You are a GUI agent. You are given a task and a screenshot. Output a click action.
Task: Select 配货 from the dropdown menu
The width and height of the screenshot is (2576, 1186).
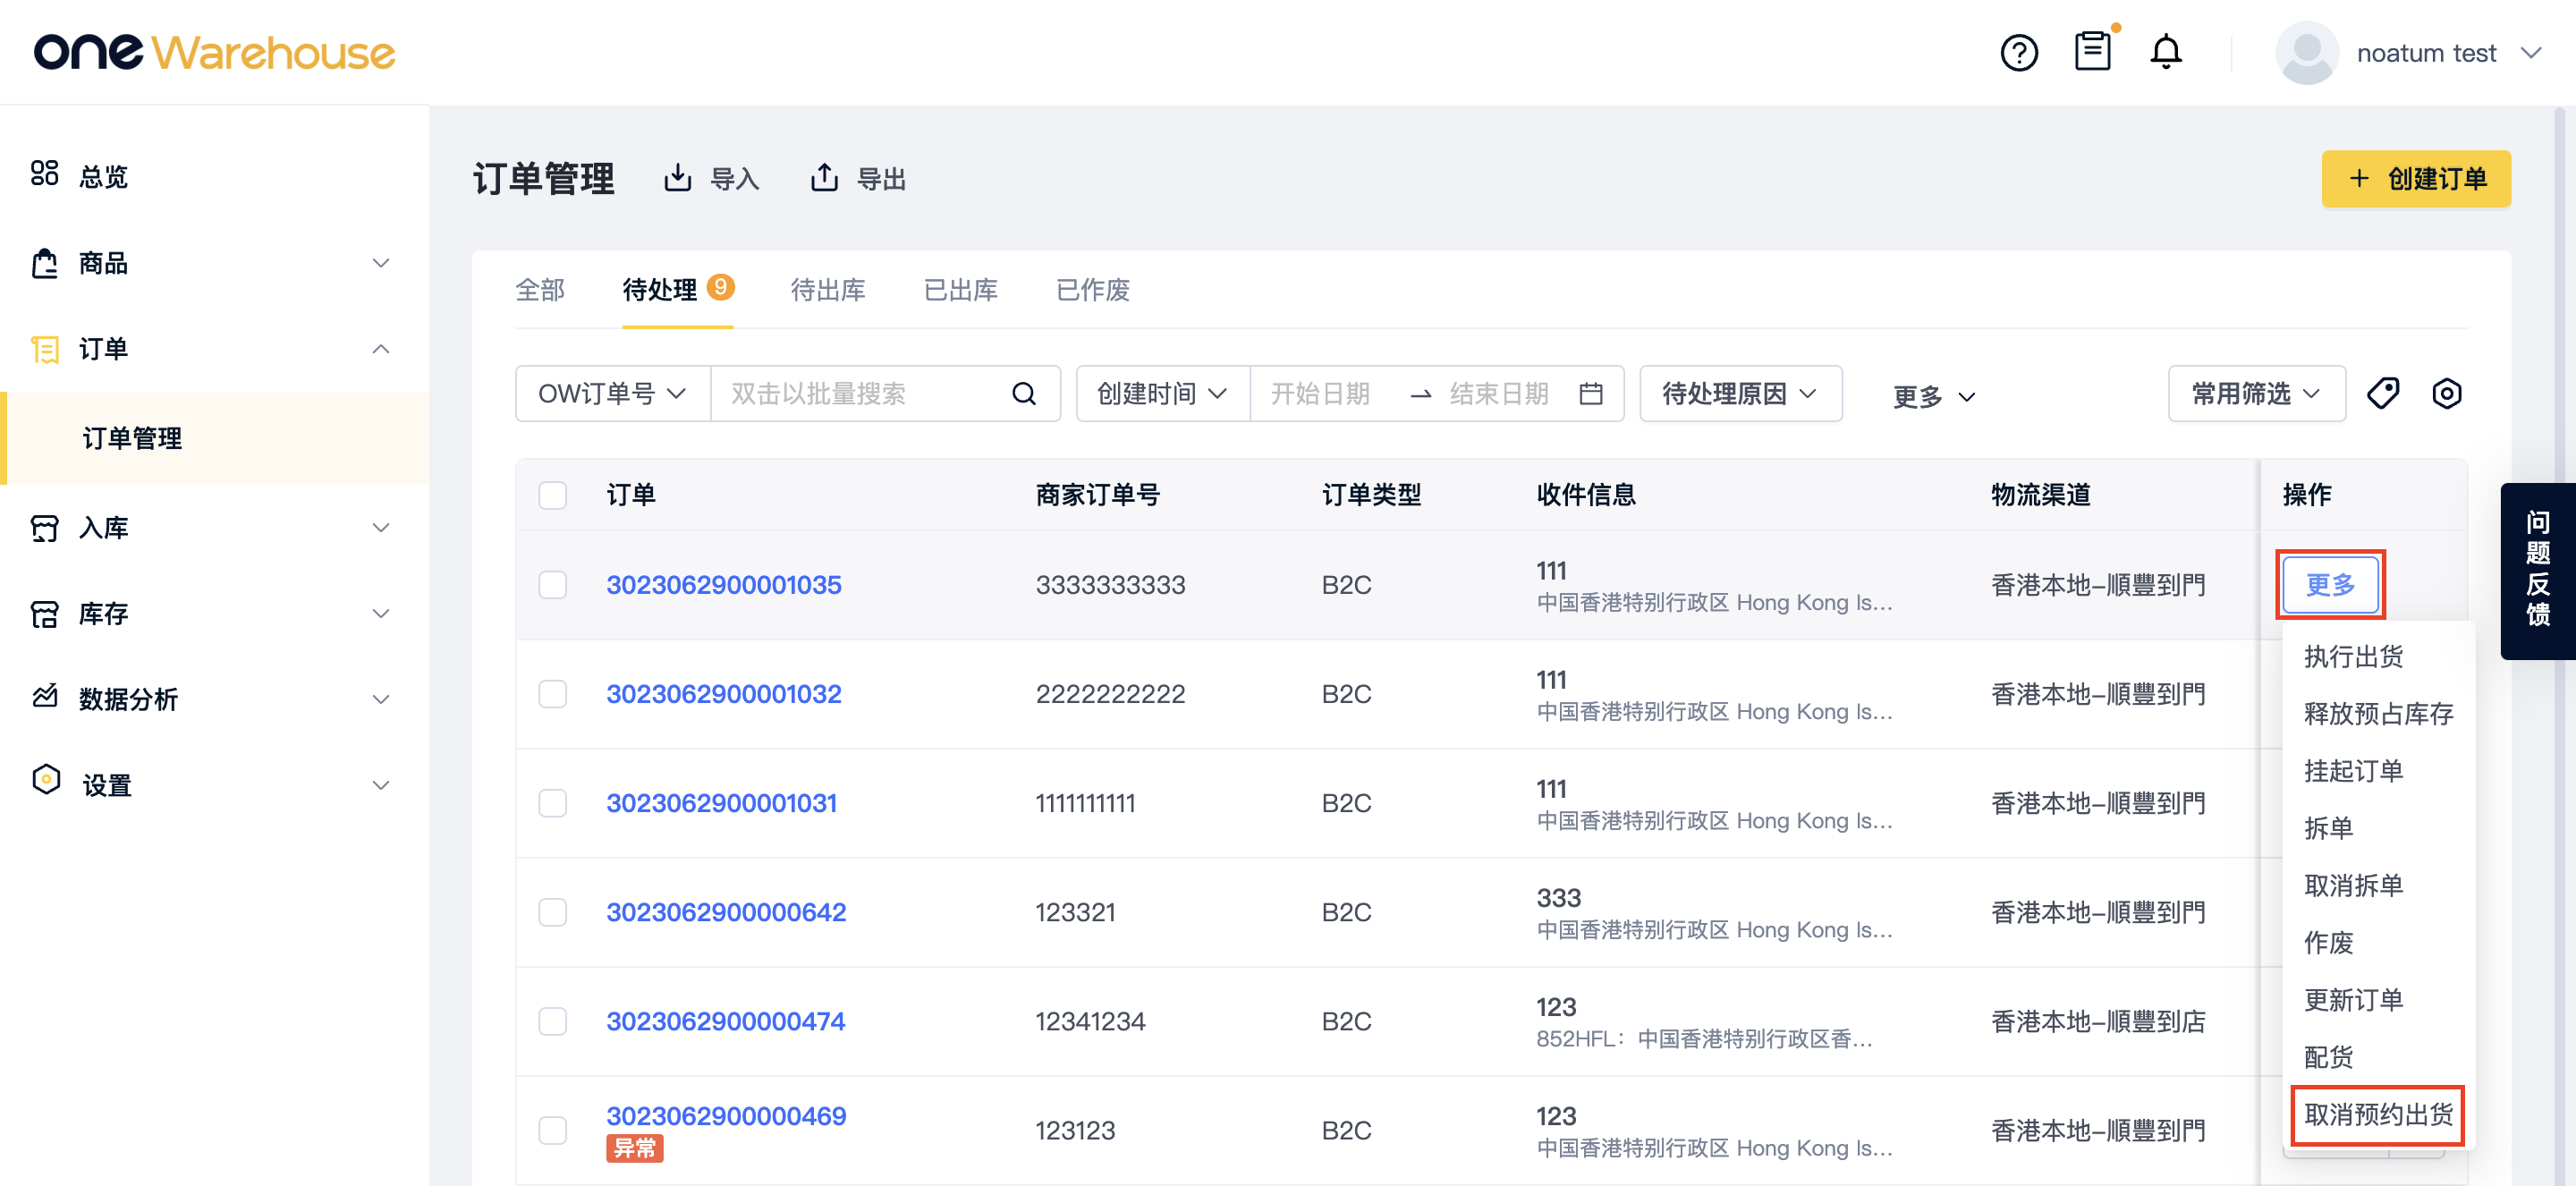coord(2328,1056)
